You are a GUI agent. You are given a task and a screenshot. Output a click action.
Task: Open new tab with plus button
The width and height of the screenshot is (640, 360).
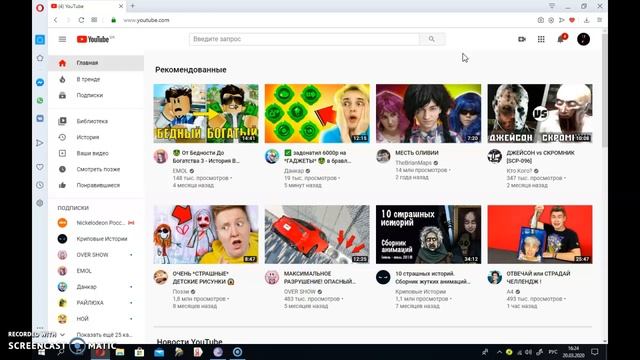(133, 6)
